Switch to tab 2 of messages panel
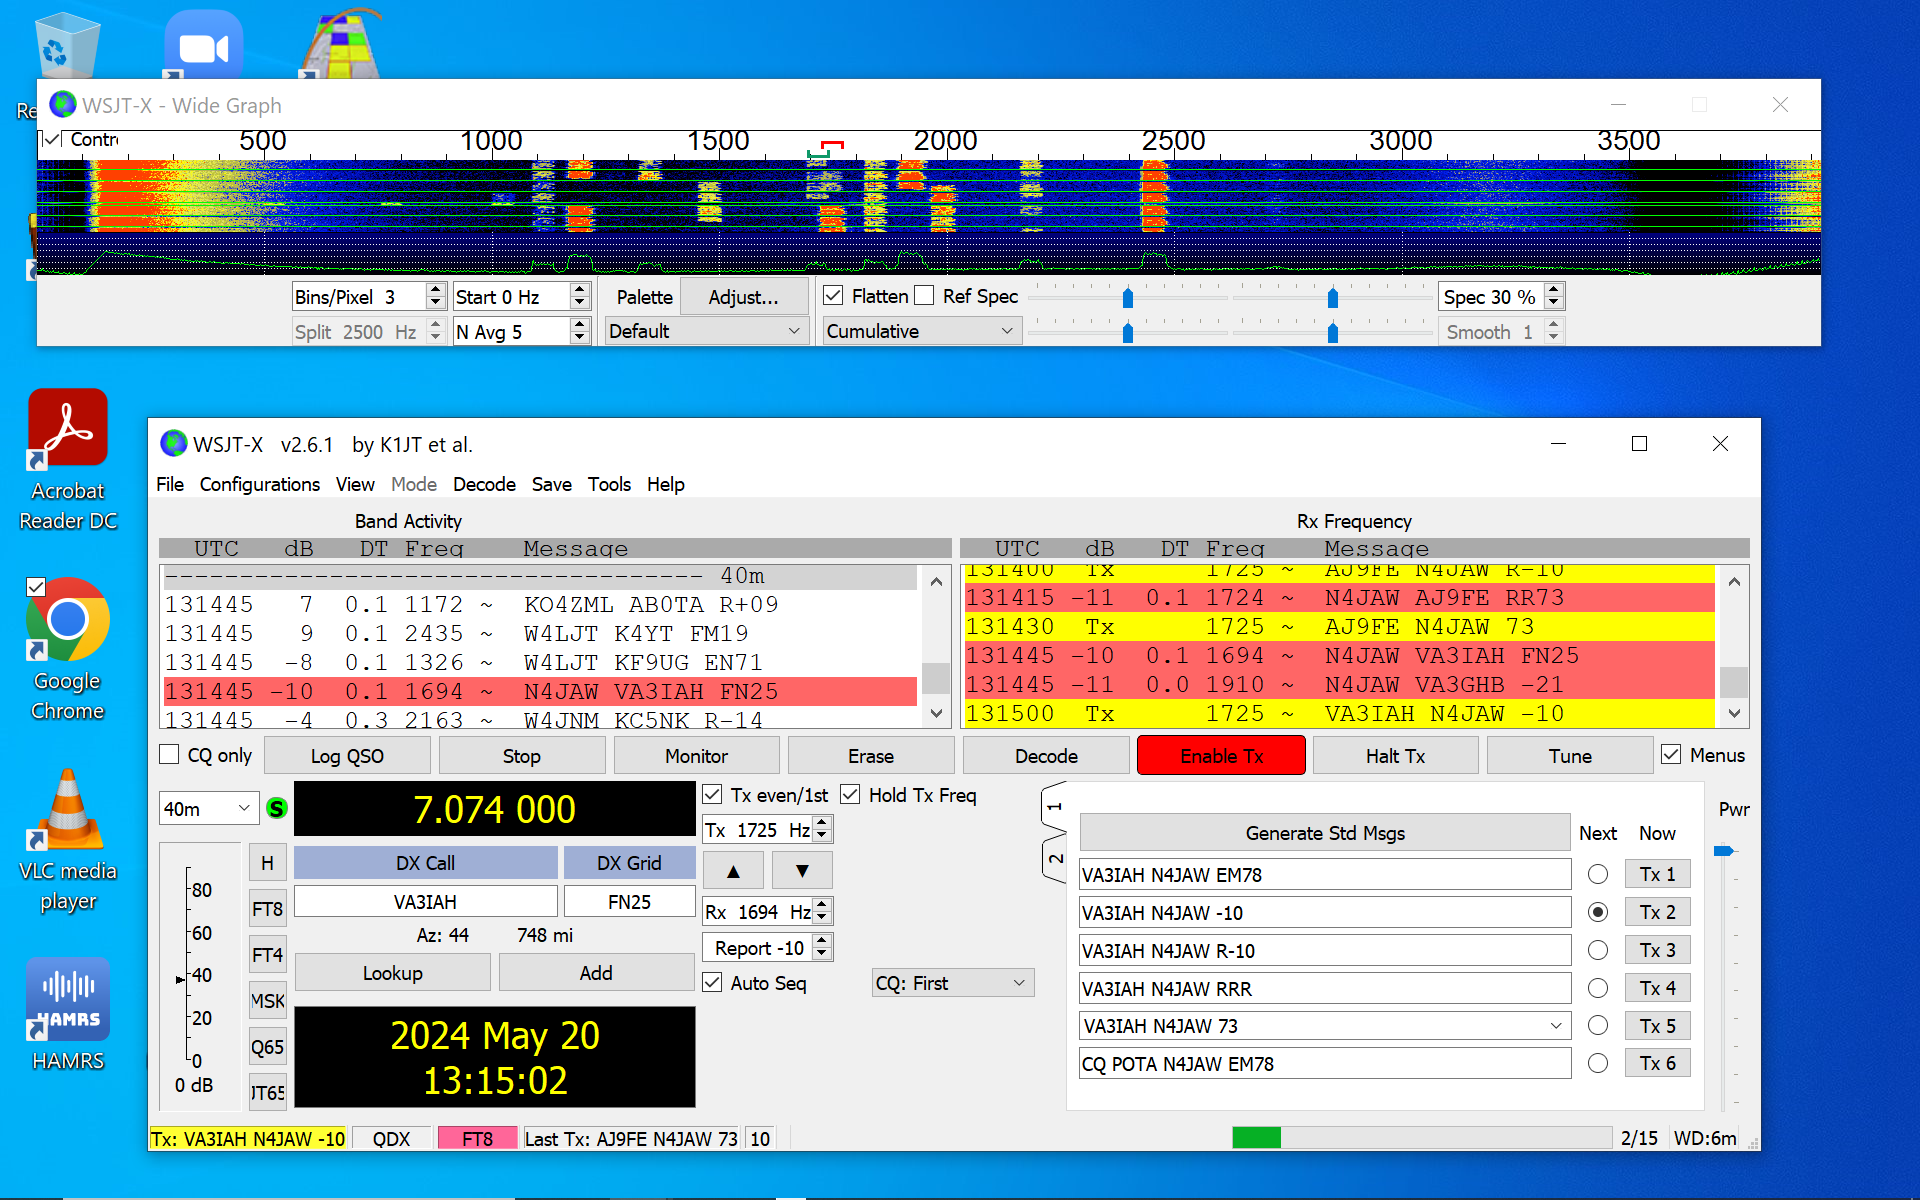The height and width of the screenshot is (1200, 1920). pyautogui.click(x=1055, y=860)
